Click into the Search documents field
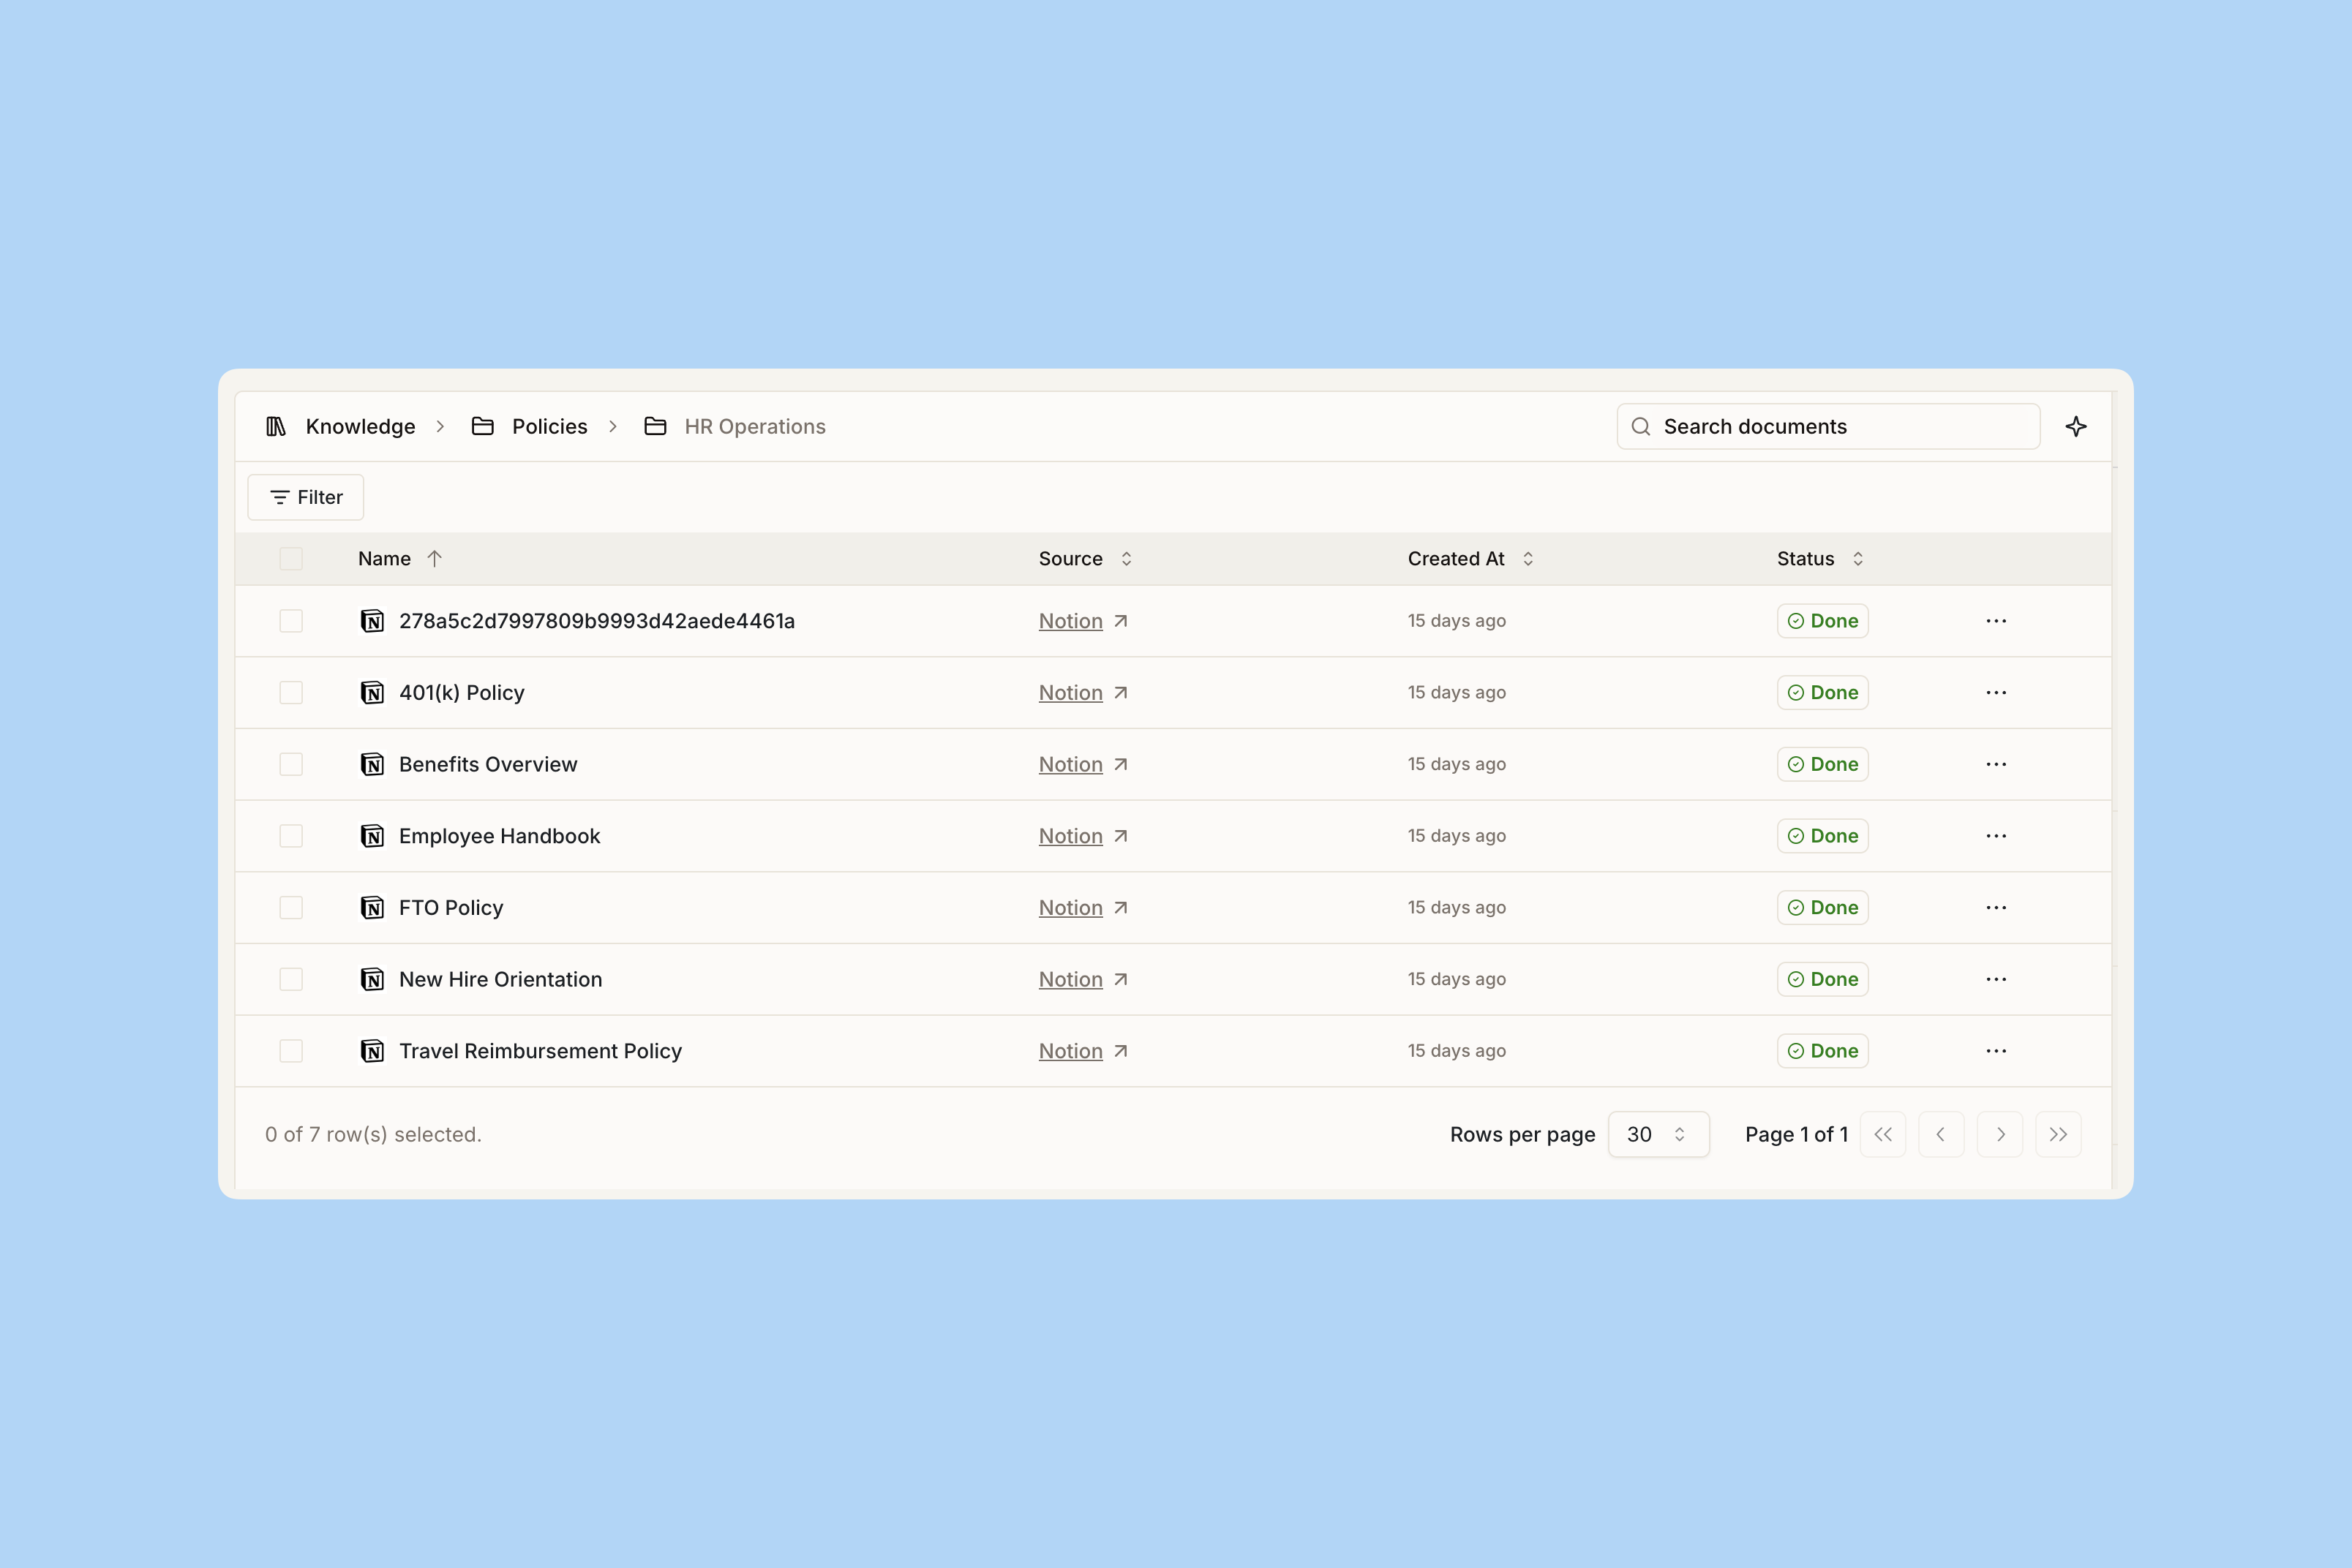2352x1568 pixels. coord(1840,427)
